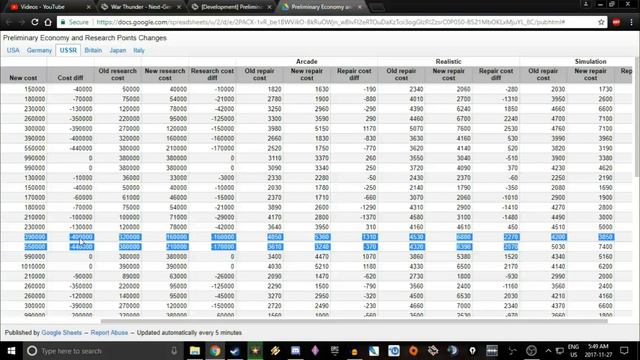
Task: Show hidden system tray icons
Action: coord(548,351)
